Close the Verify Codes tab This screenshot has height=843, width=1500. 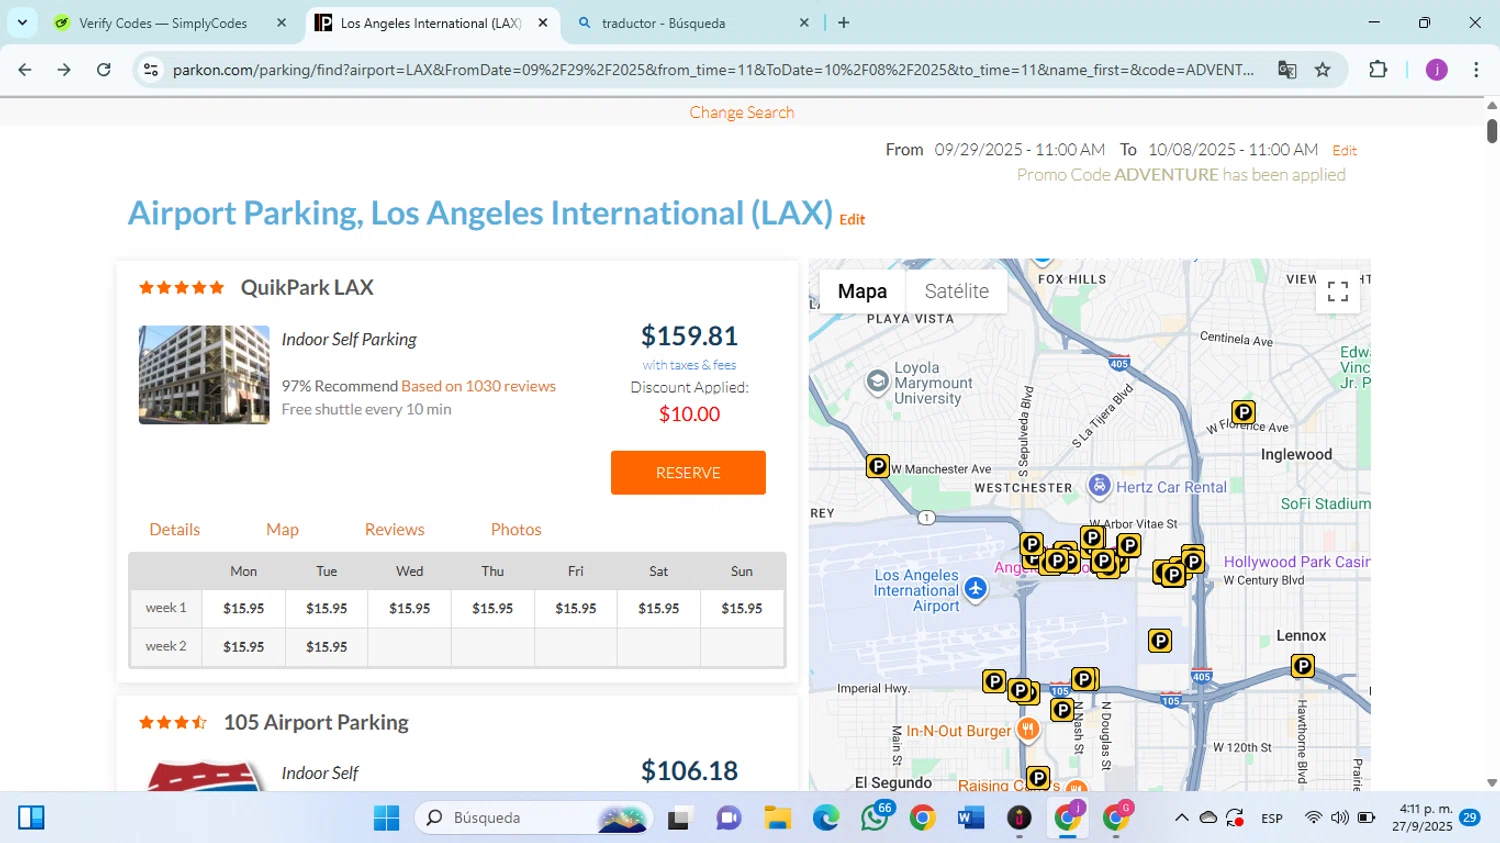[282, 23]
